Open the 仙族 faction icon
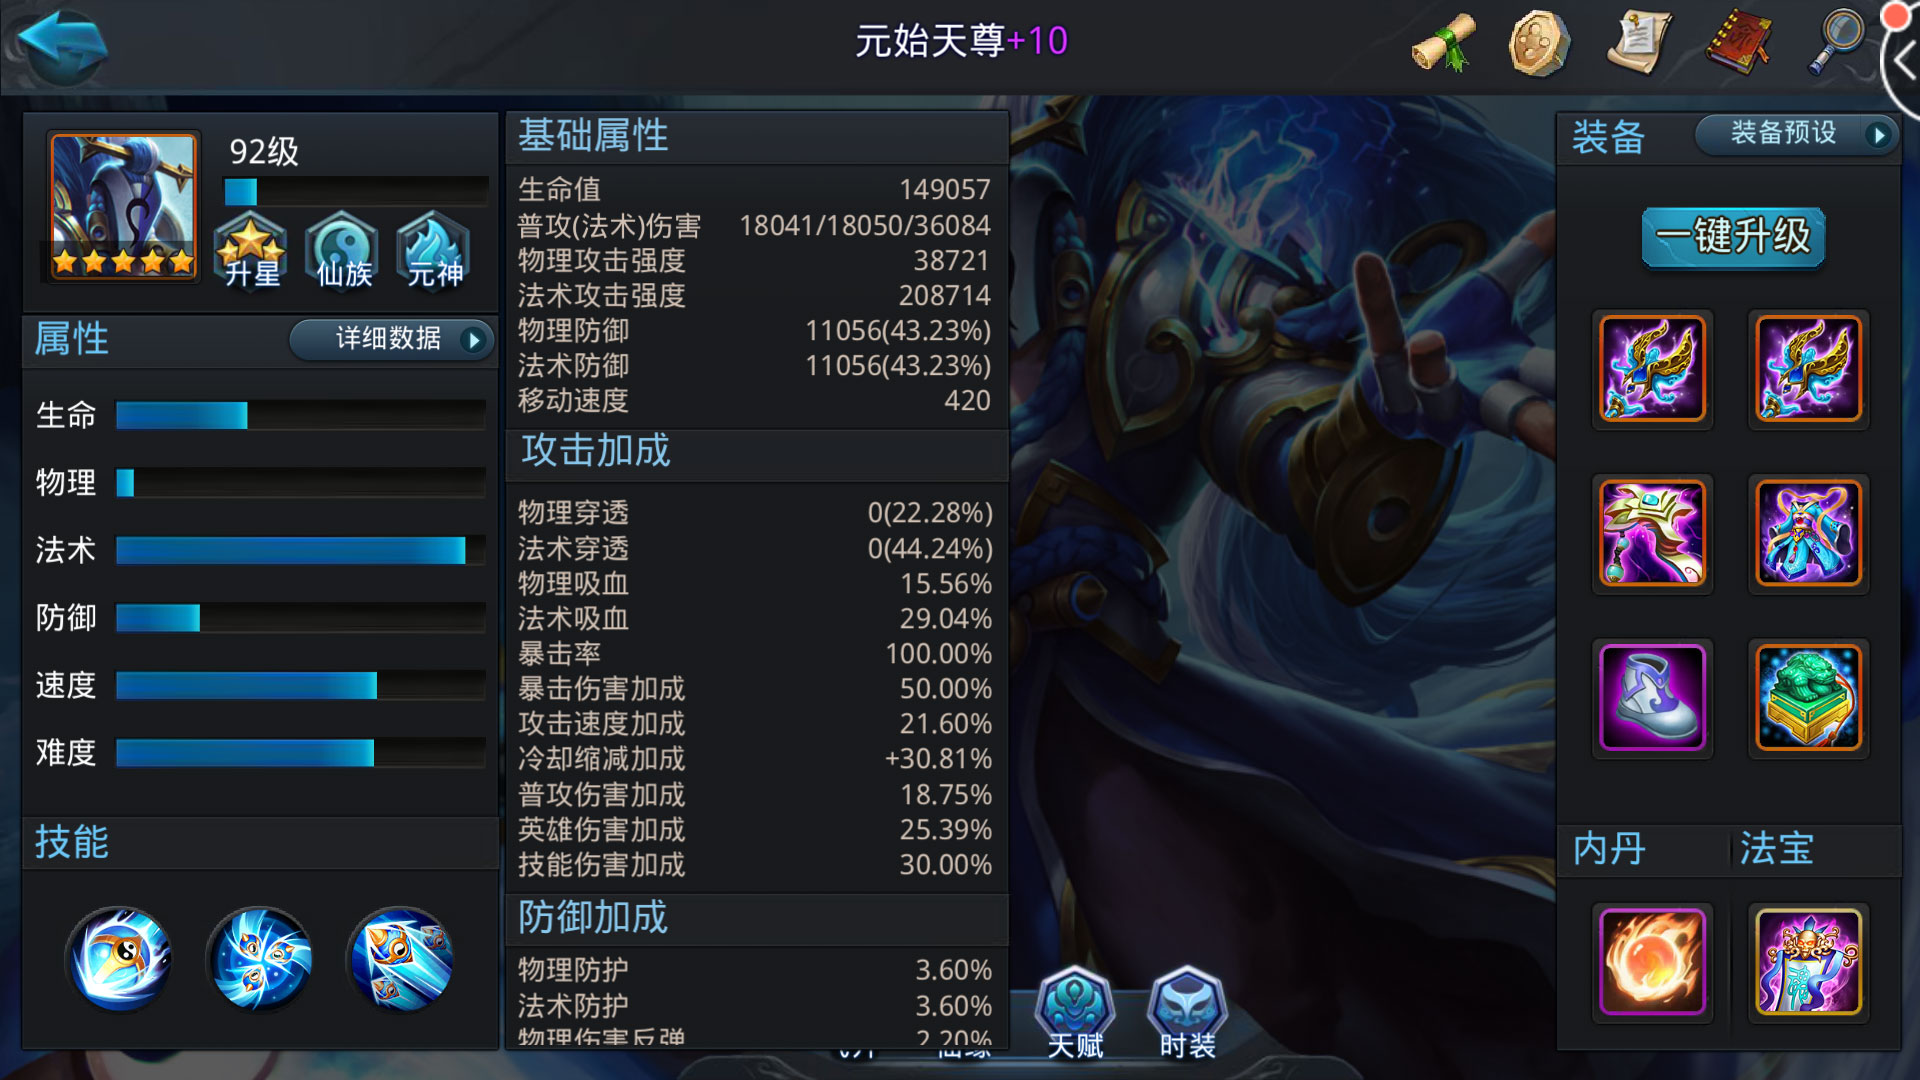 pos(343,250)
